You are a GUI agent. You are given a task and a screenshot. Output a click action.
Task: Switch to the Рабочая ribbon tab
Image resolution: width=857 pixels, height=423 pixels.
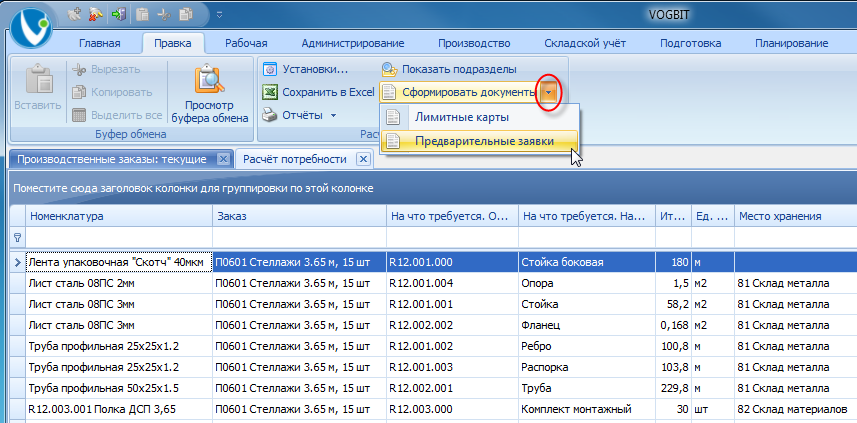coord(246,44)
